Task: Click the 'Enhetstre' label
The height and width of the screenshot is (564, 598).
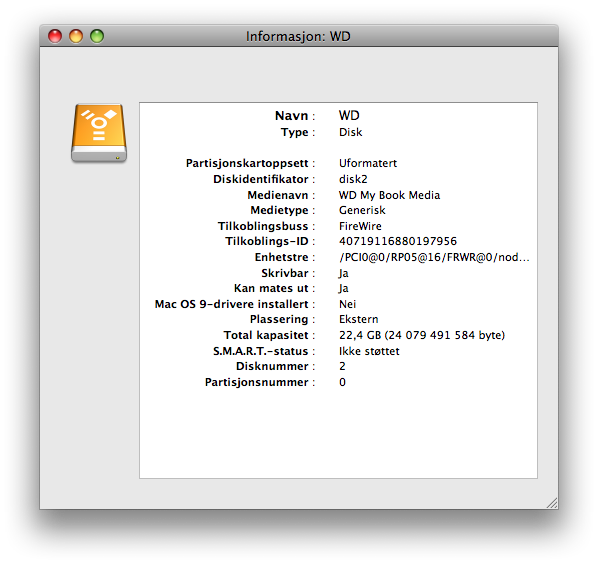Action: (281, 257)
